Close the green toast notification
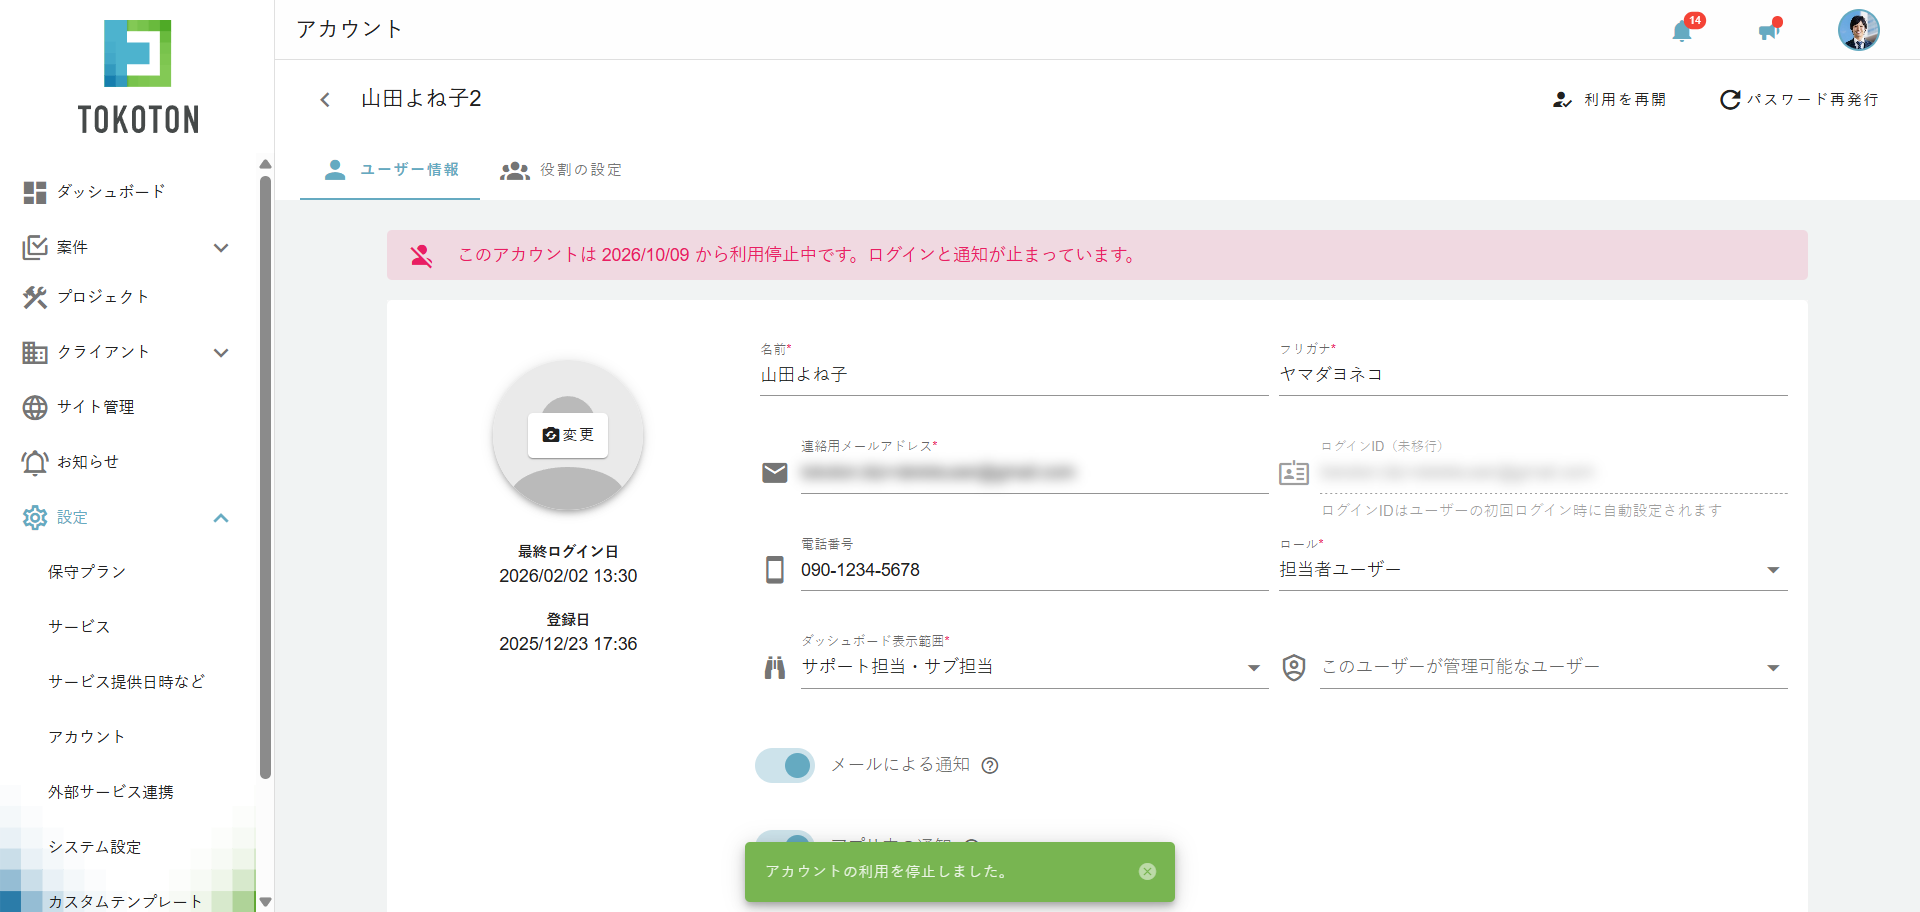The height and width of the screenshot is (912, 1920). pyautogui.click(x=1147, y=871)
